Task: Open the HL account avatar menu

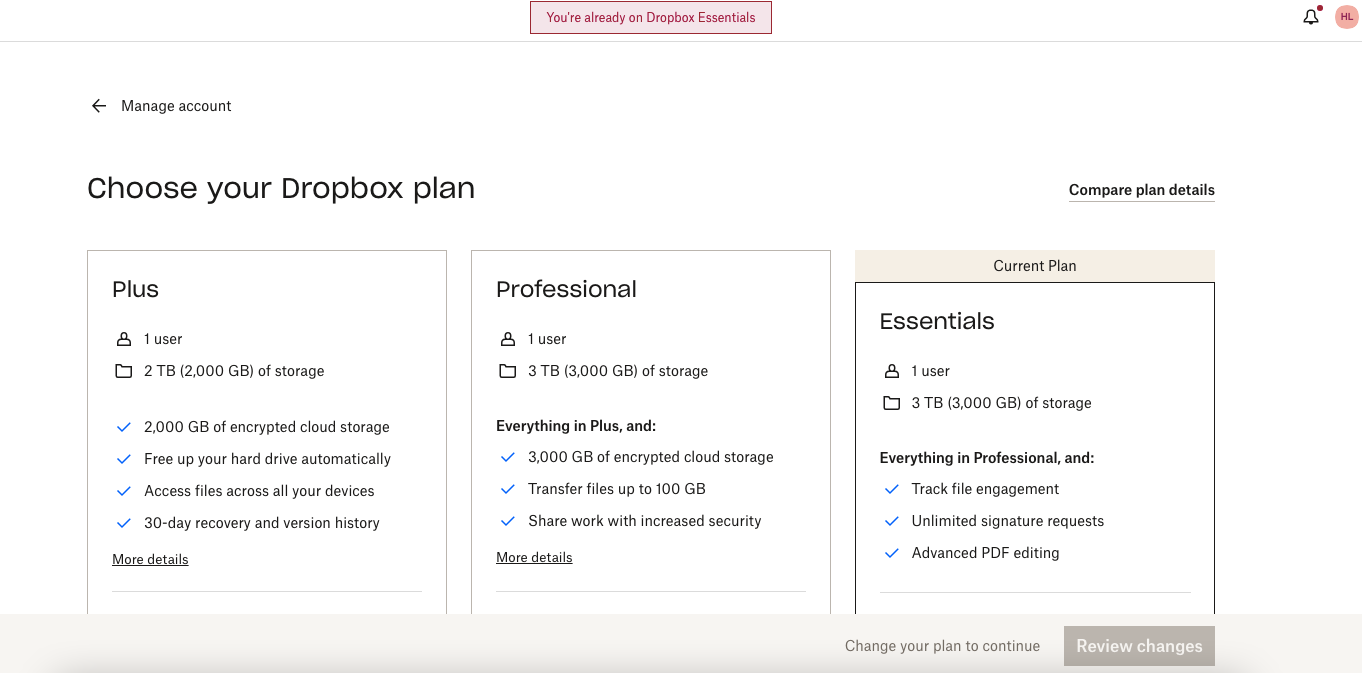Action: coord(1346,17)
